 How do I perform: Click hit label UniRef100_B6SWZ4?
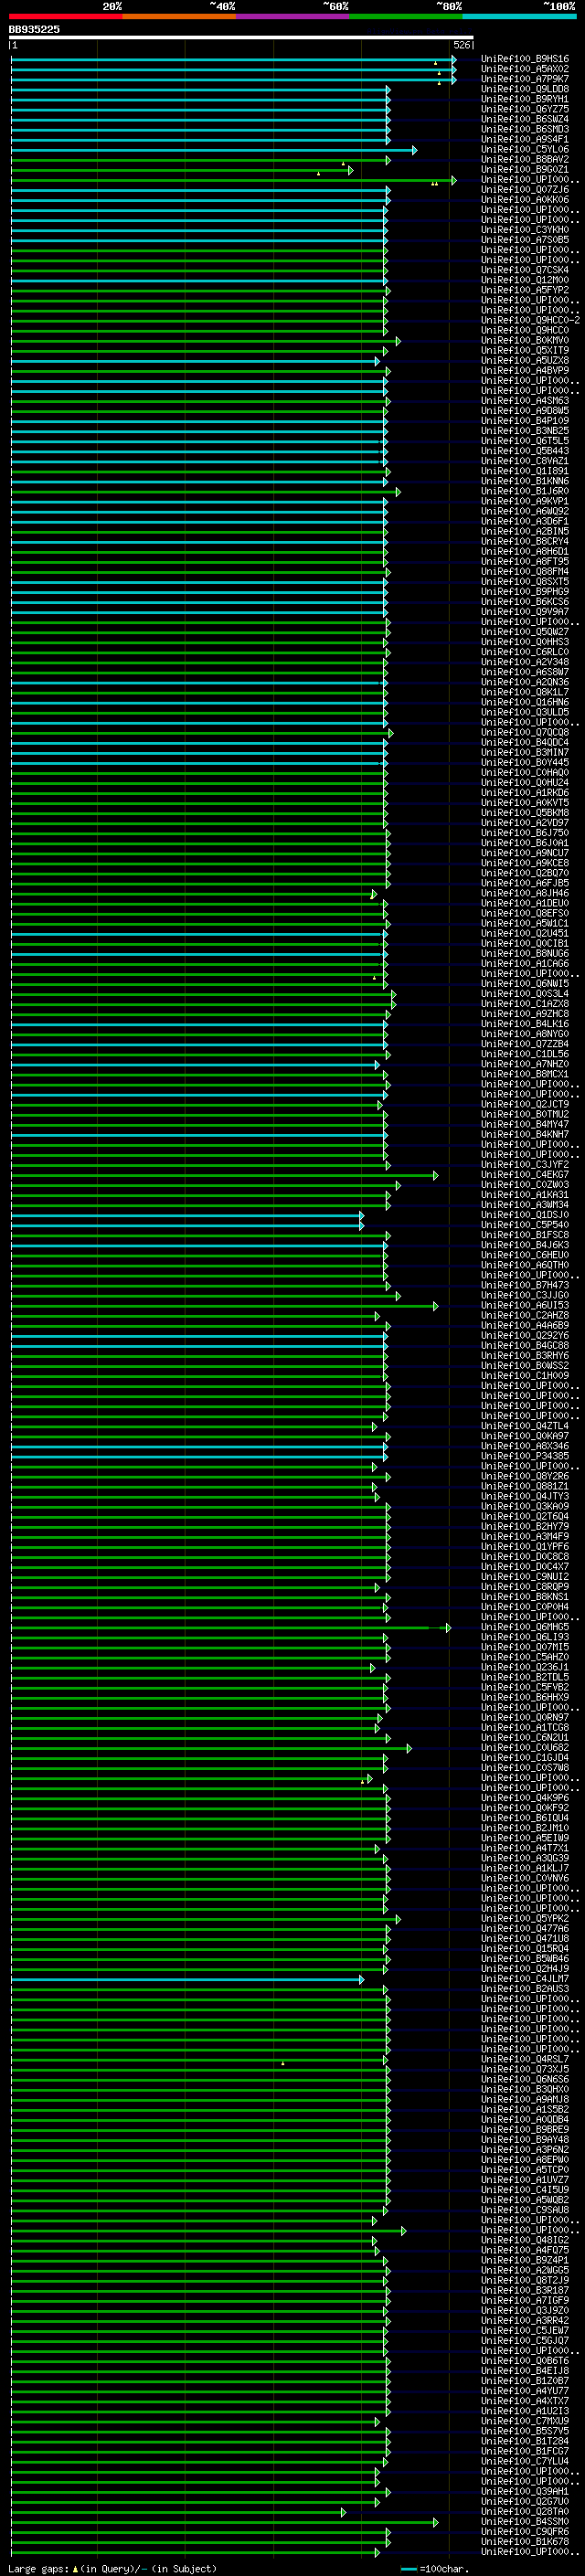[525, 119]
